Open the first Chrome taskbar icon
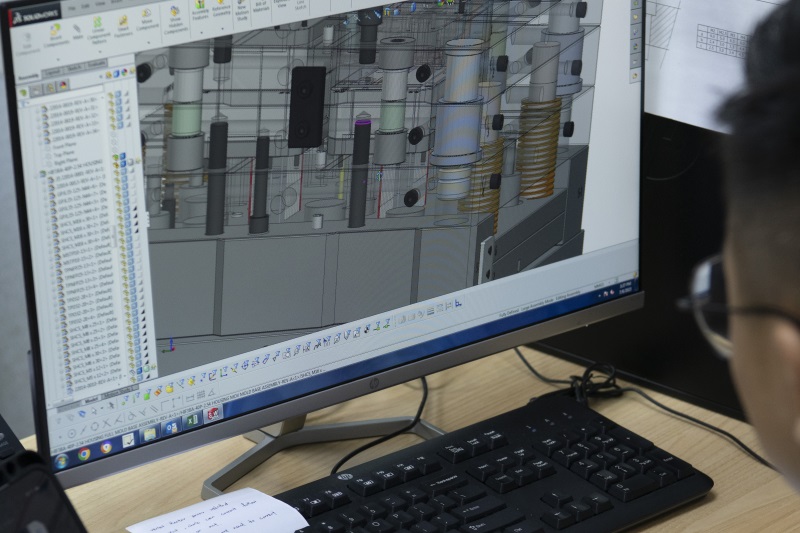Viewport: 800px width, 533px height. point(84,454)
